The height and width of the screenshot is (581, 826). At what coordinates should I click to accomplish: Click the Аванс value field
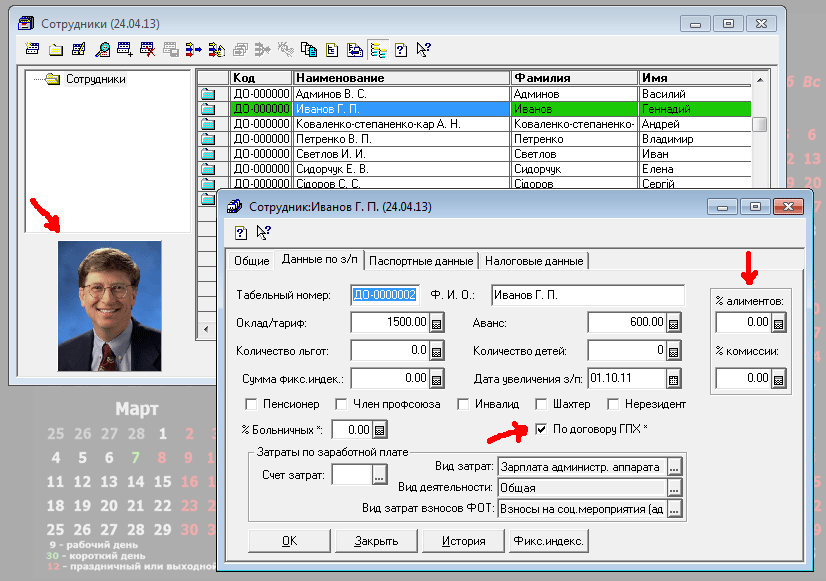tap(627, 322)
